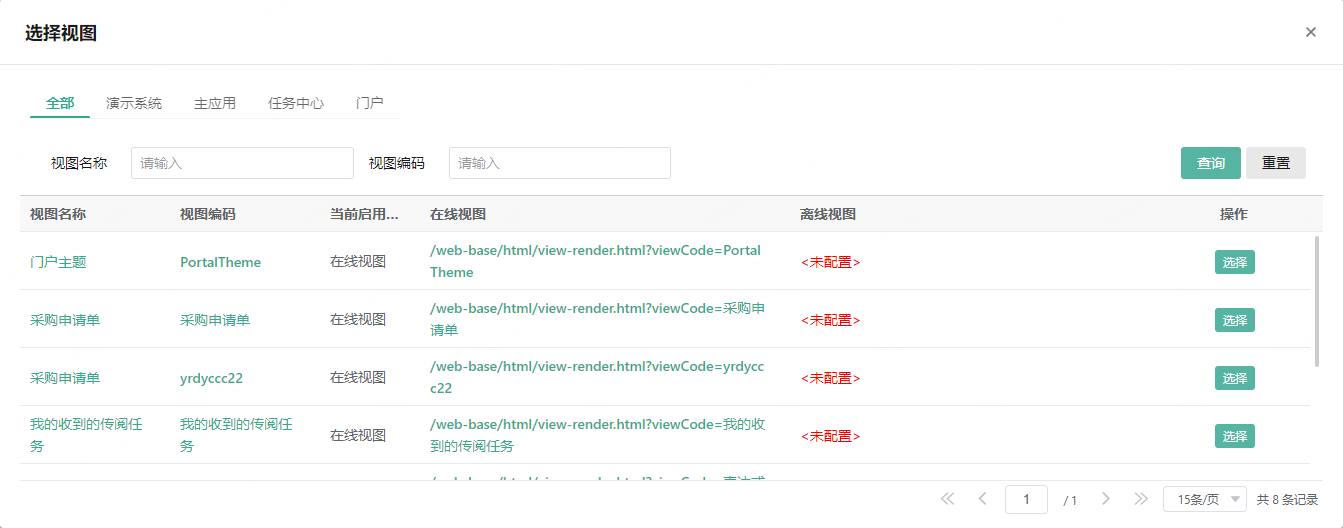1343x528 pixels.
Task: Focus the 视图名称 input field
Action: (242, 163)
